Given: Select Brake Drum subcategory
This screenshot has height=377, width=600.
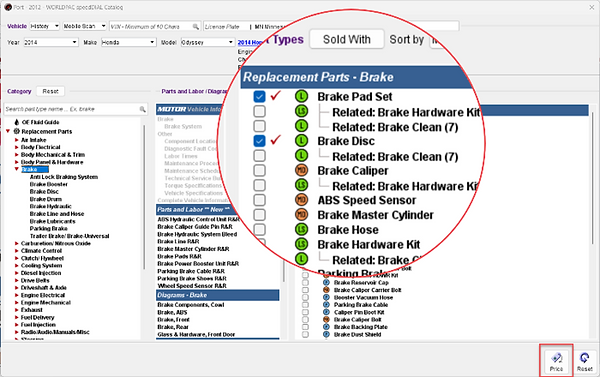Looking at the screenshot, I should tap(46, 199).
